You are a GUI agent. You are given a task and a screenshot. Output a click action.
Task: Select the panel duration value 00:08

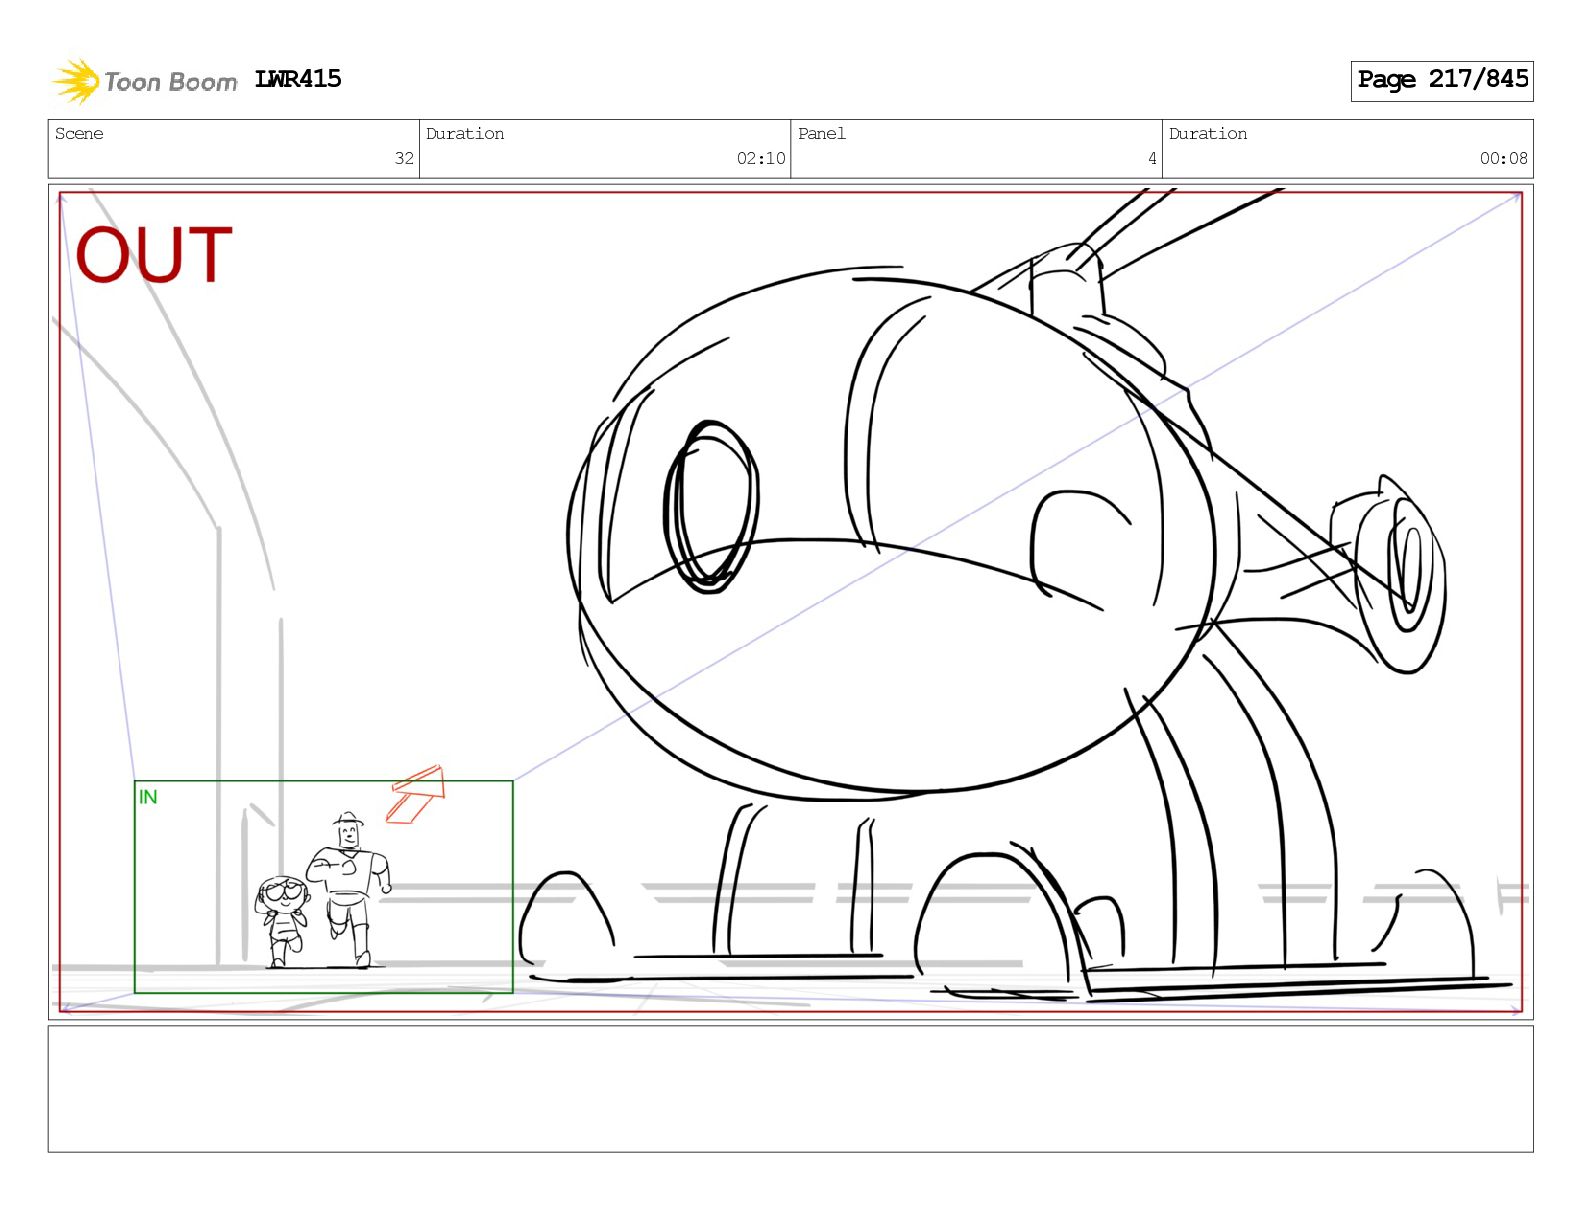[x=1503, y=158]
